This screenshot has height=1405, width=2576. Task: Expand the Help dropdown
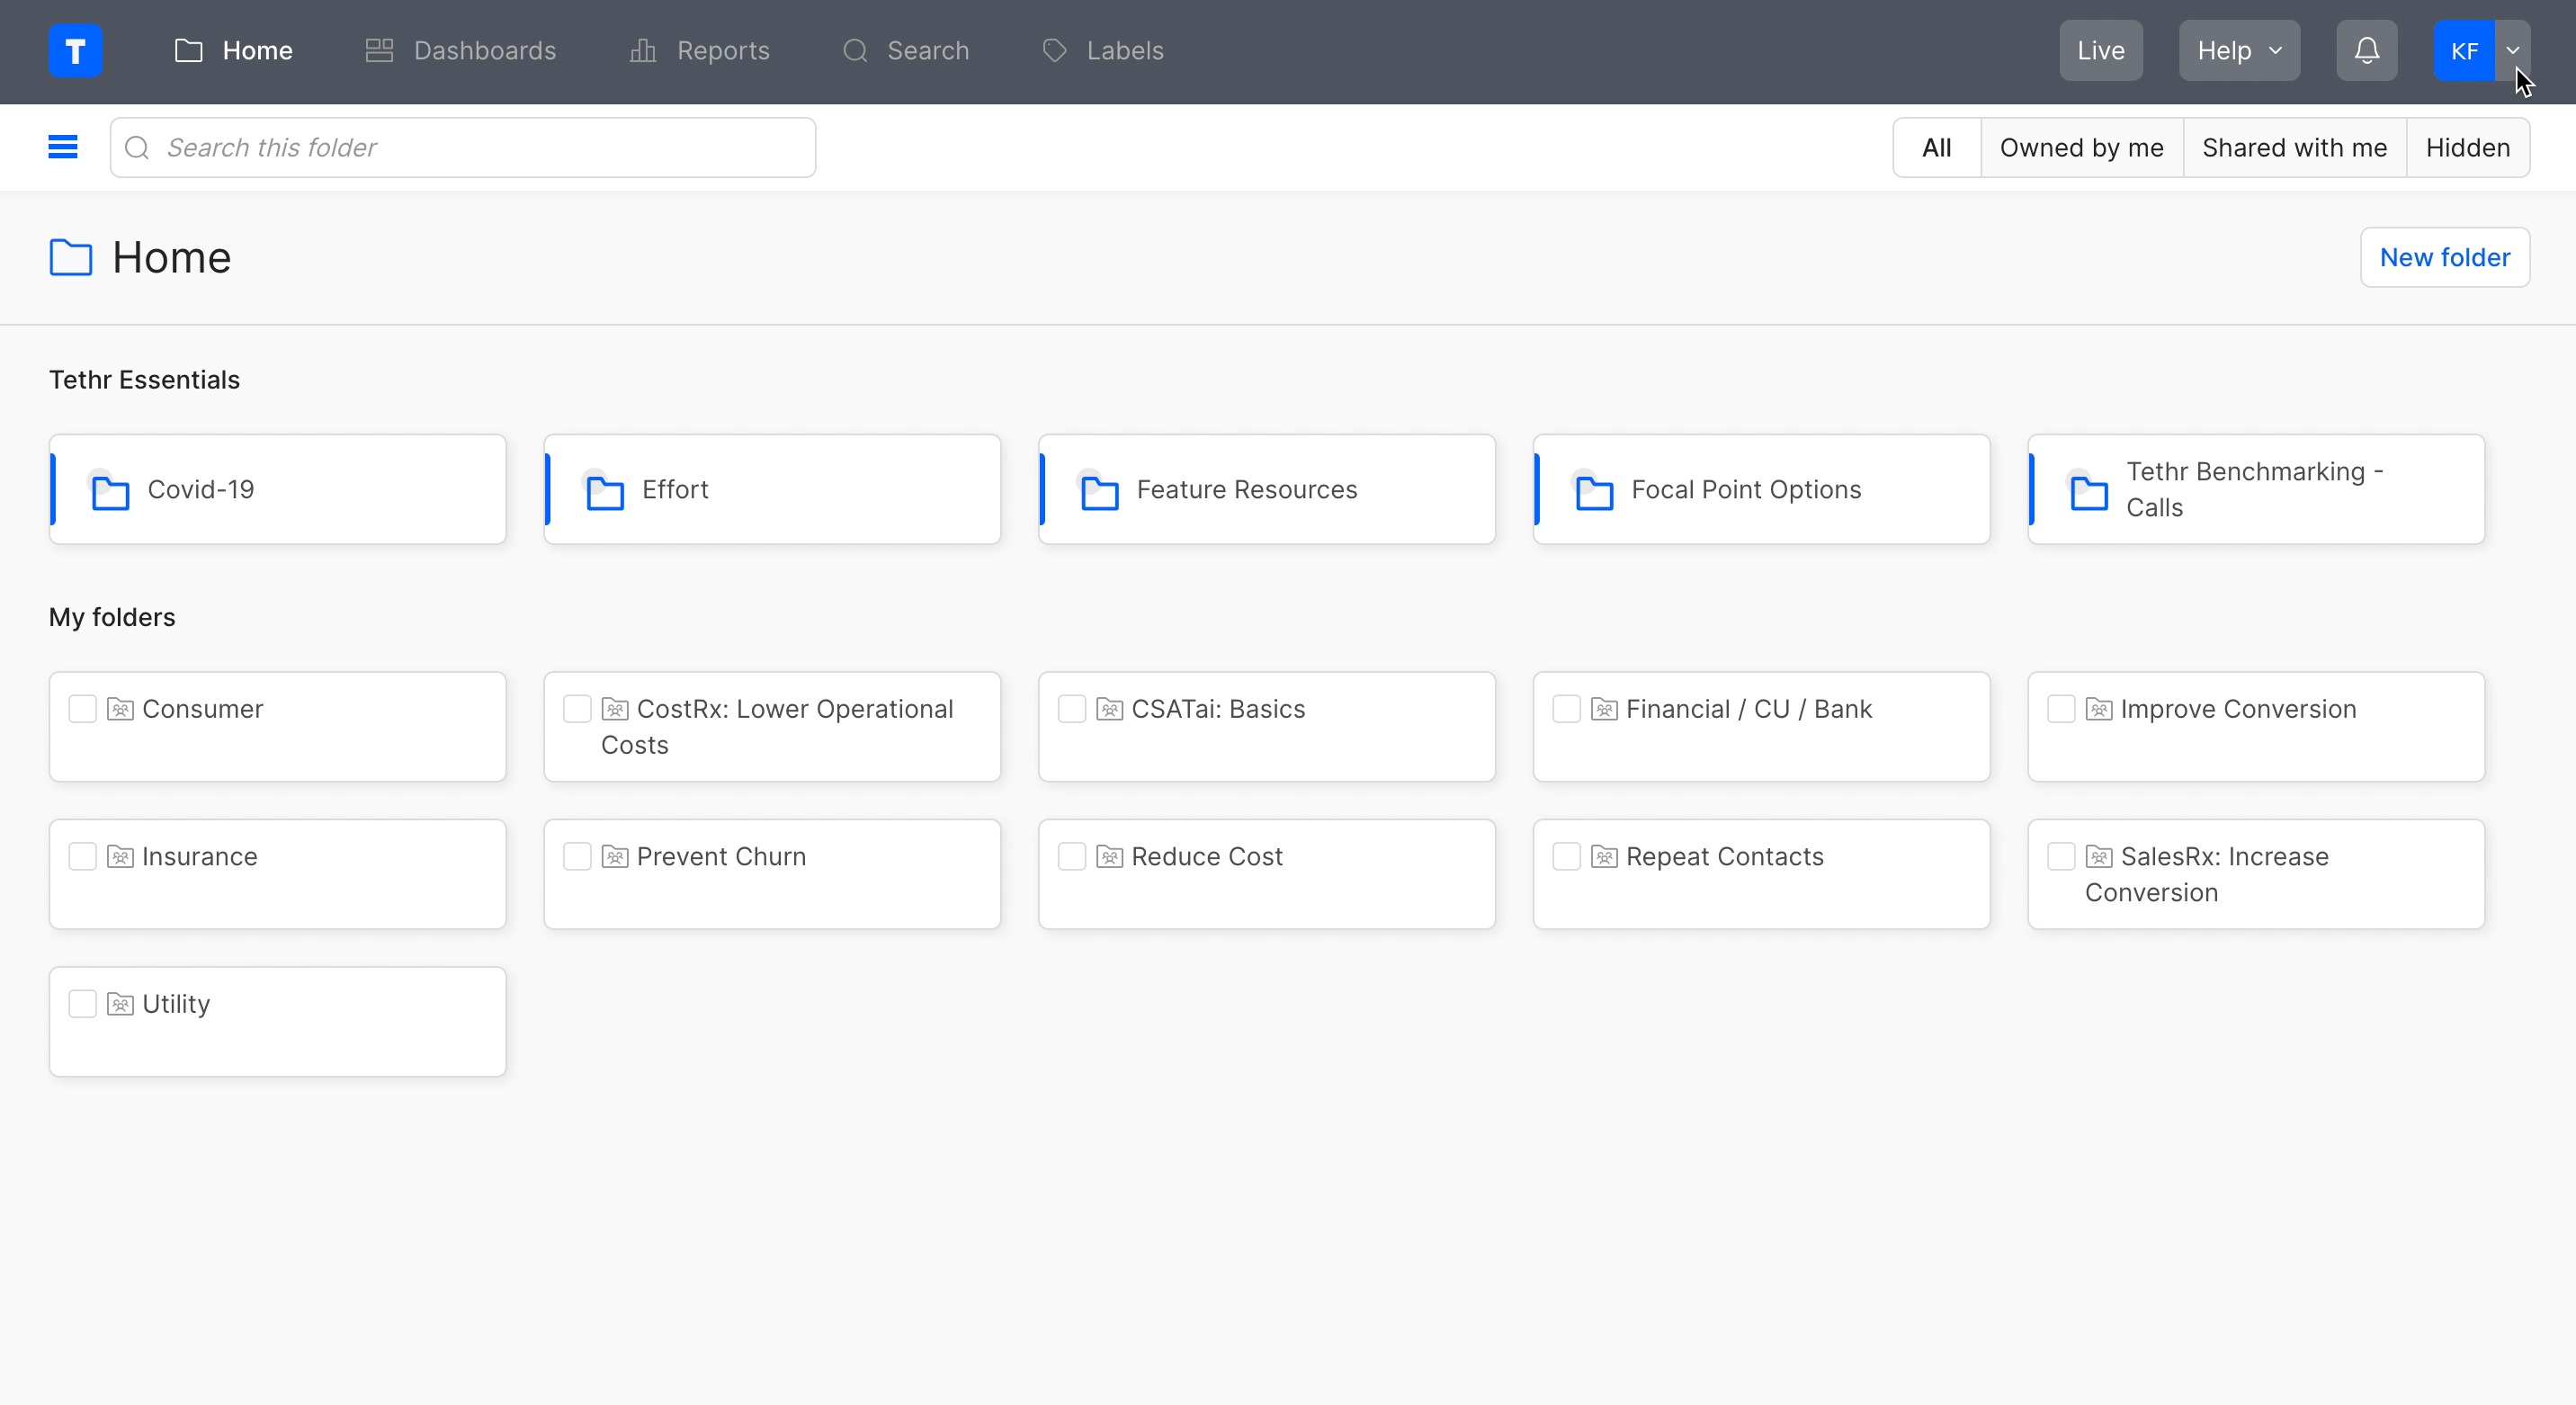(2238, 50)
